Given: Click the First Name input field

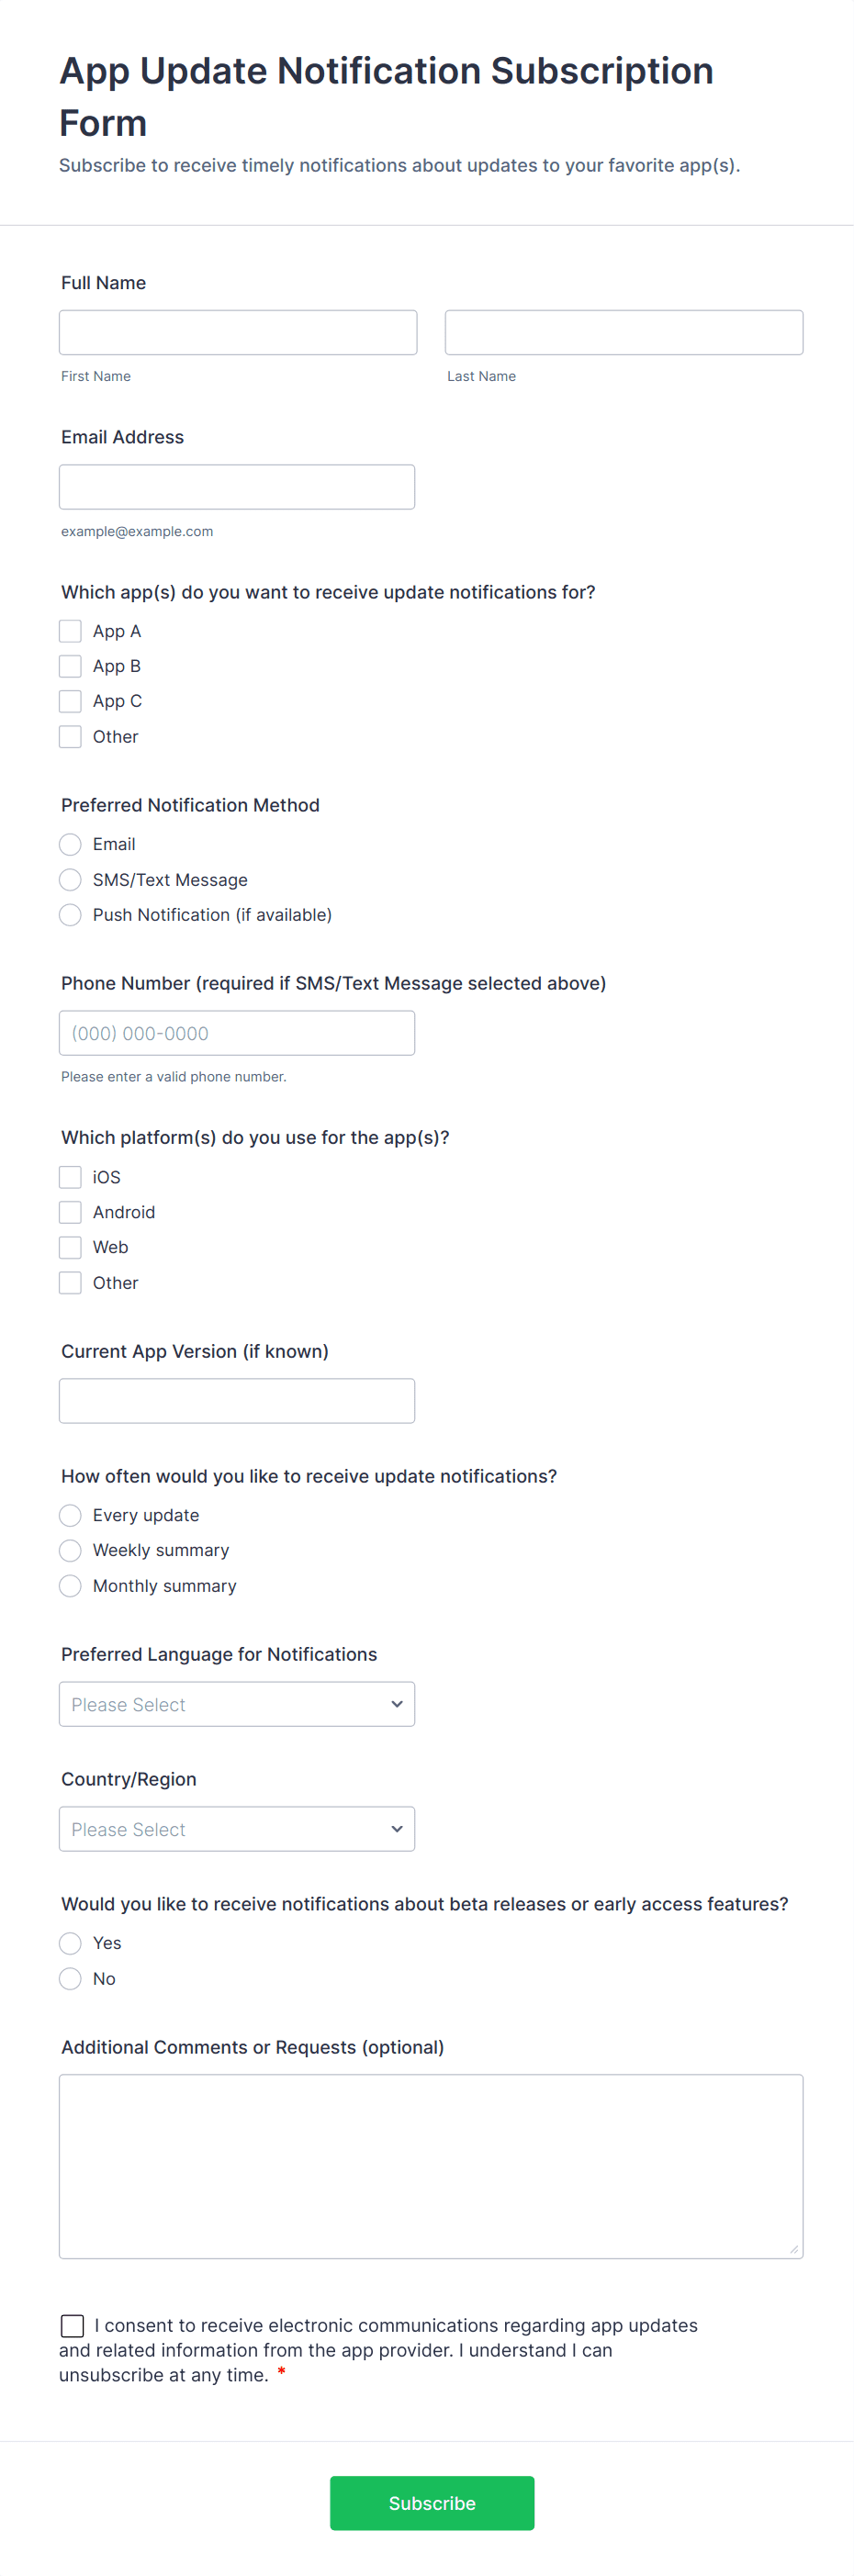Looking at the screenshot, I should 238,332.
